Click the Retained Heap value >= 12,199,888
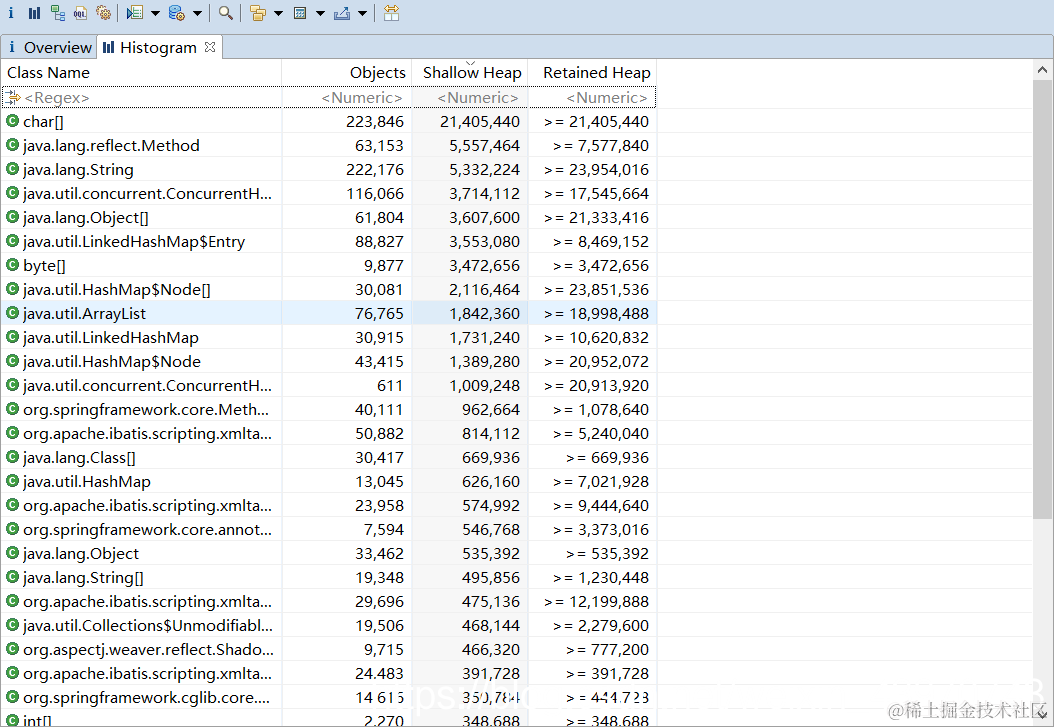 (x=596, y=601)
